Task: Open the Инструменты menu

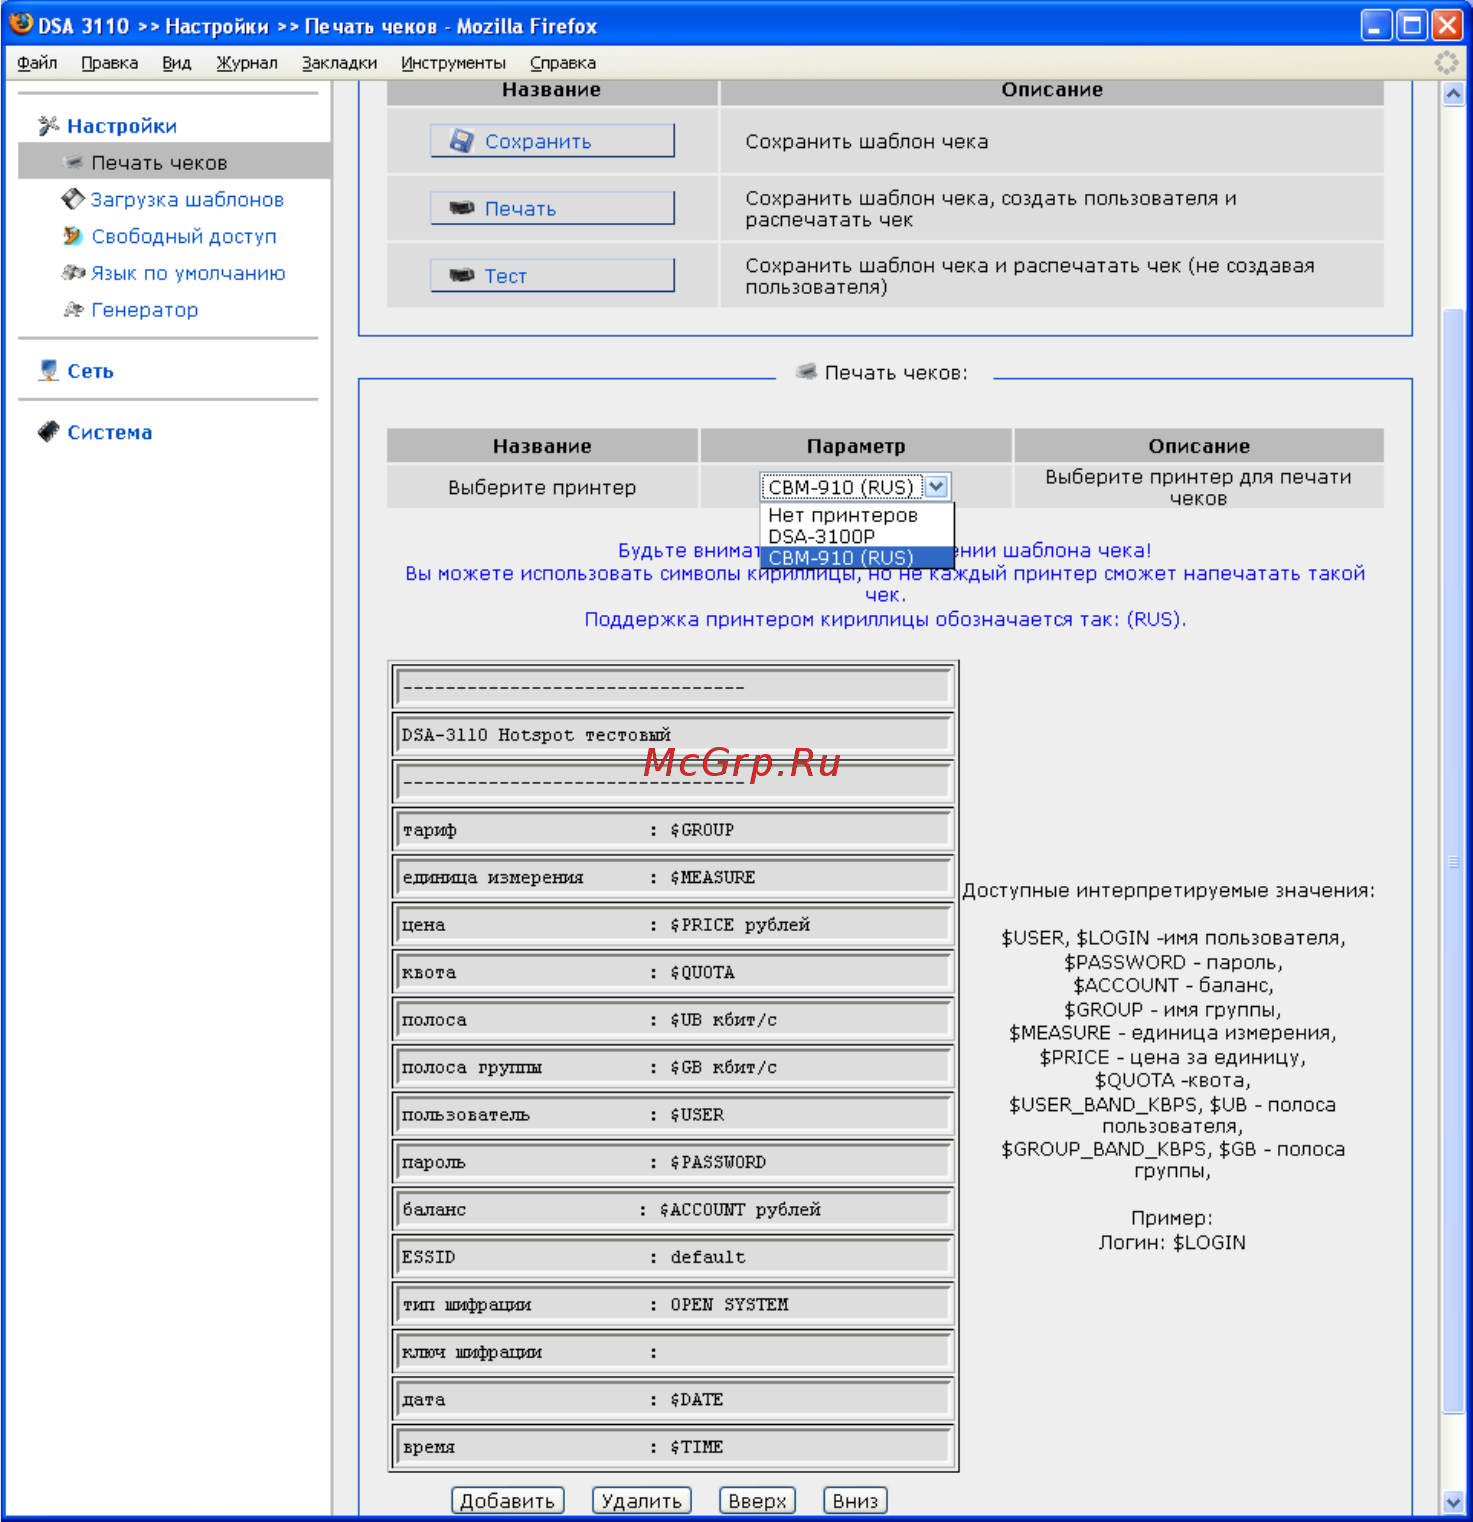Action: coord(454,63)
